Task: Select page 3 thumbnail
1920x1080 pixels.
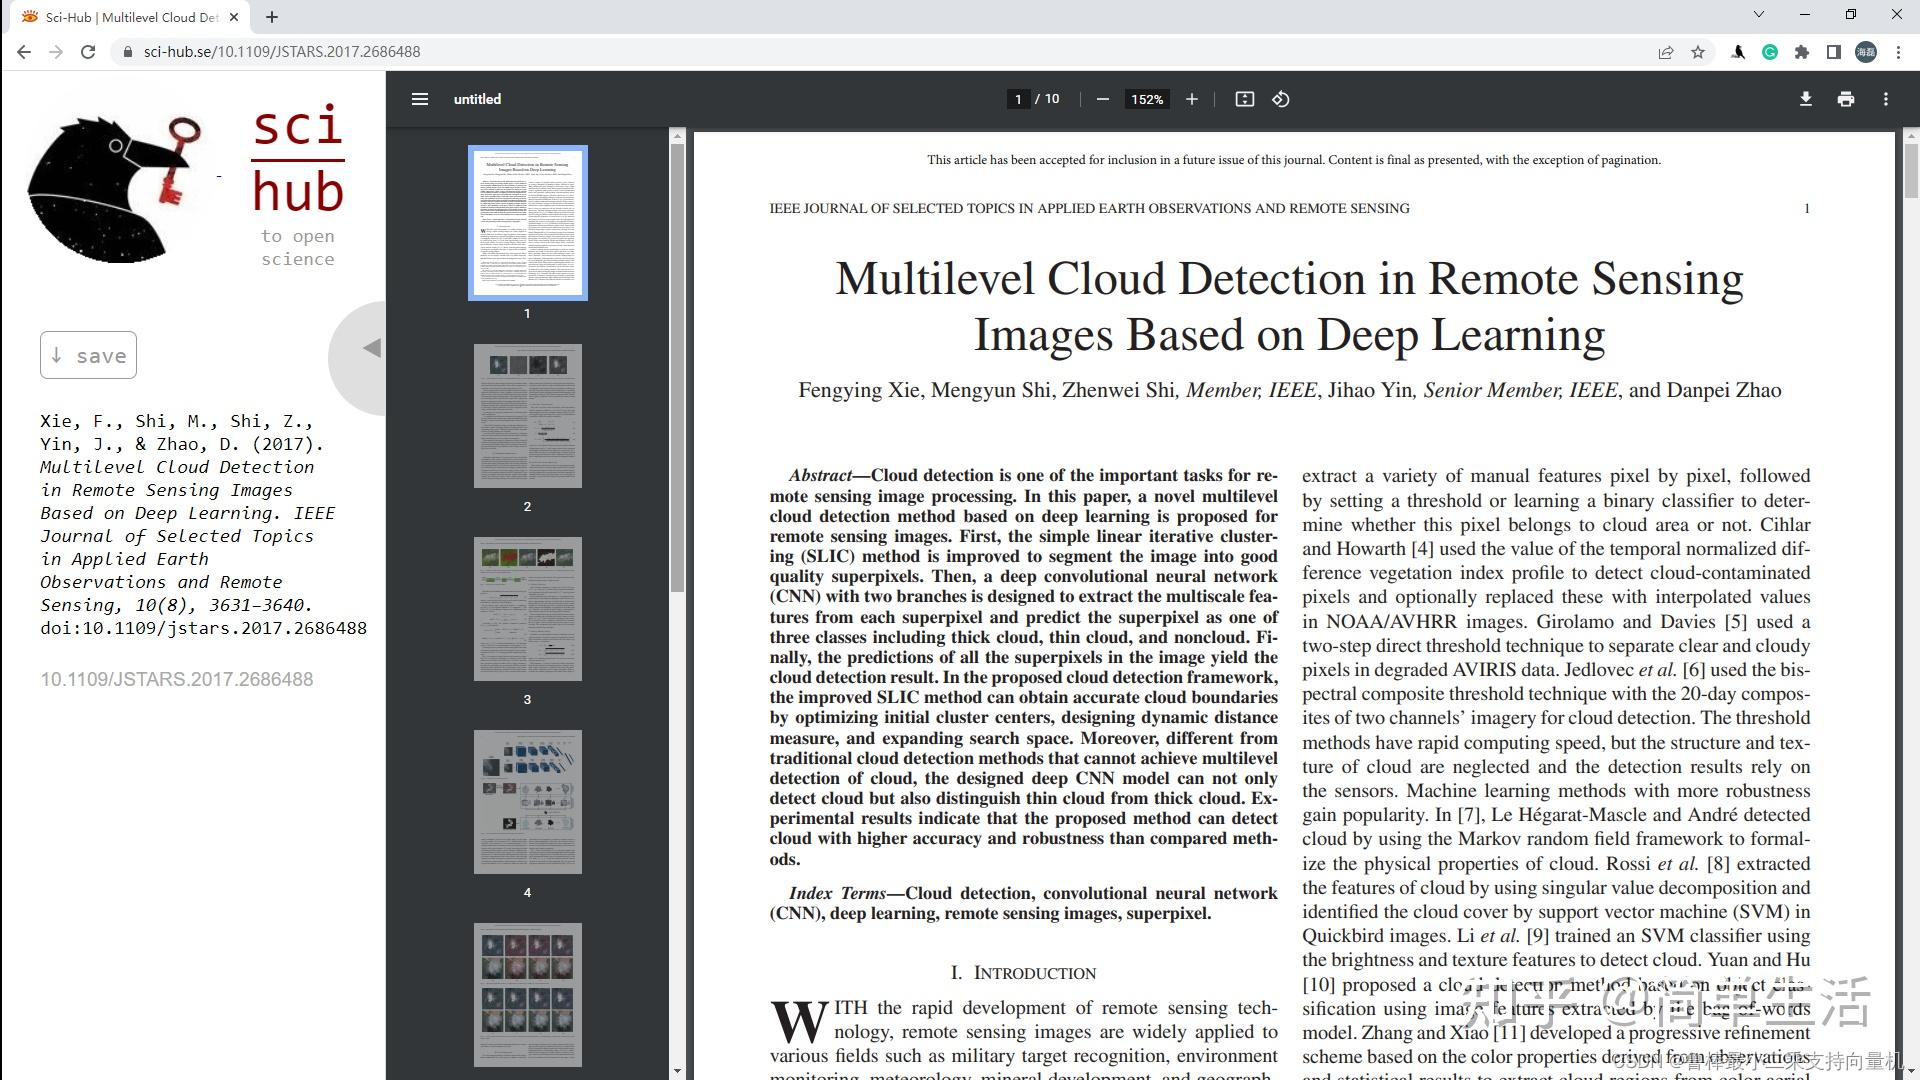Action: point(527,609)
